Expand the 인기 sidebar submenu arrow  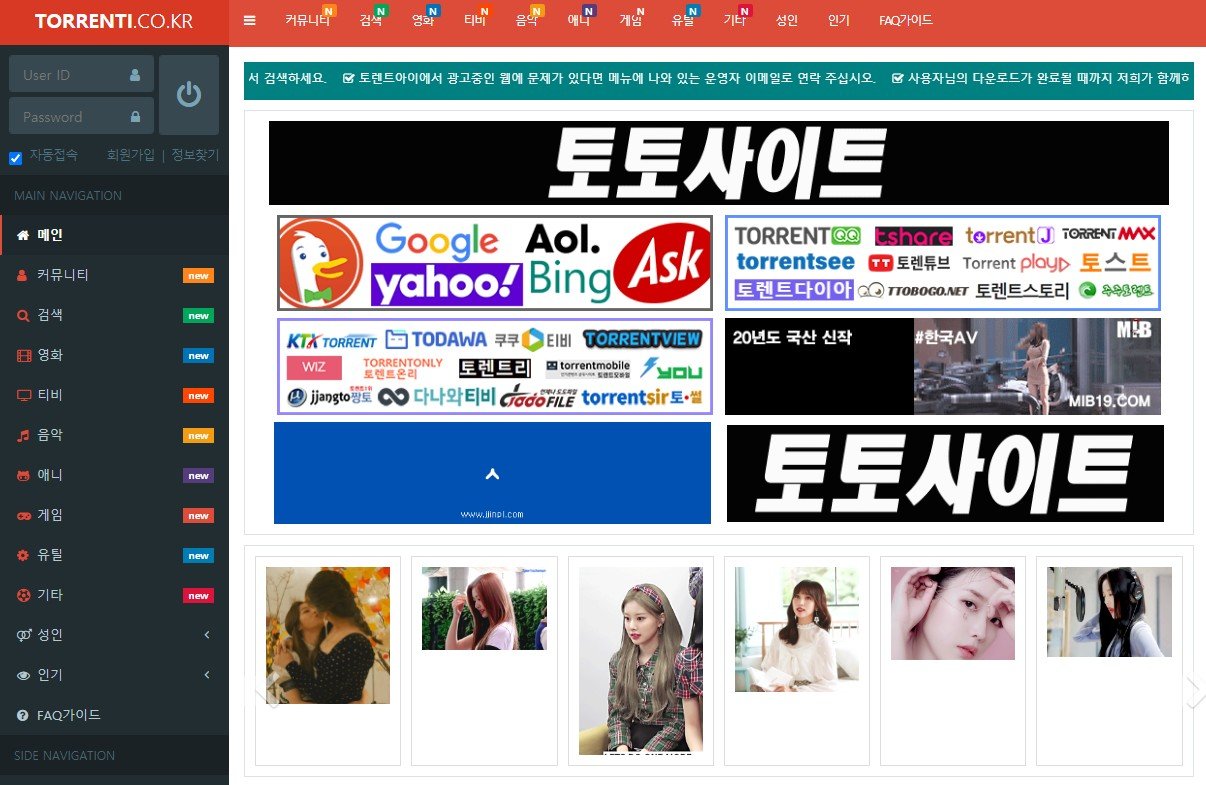tap(207, 675)
